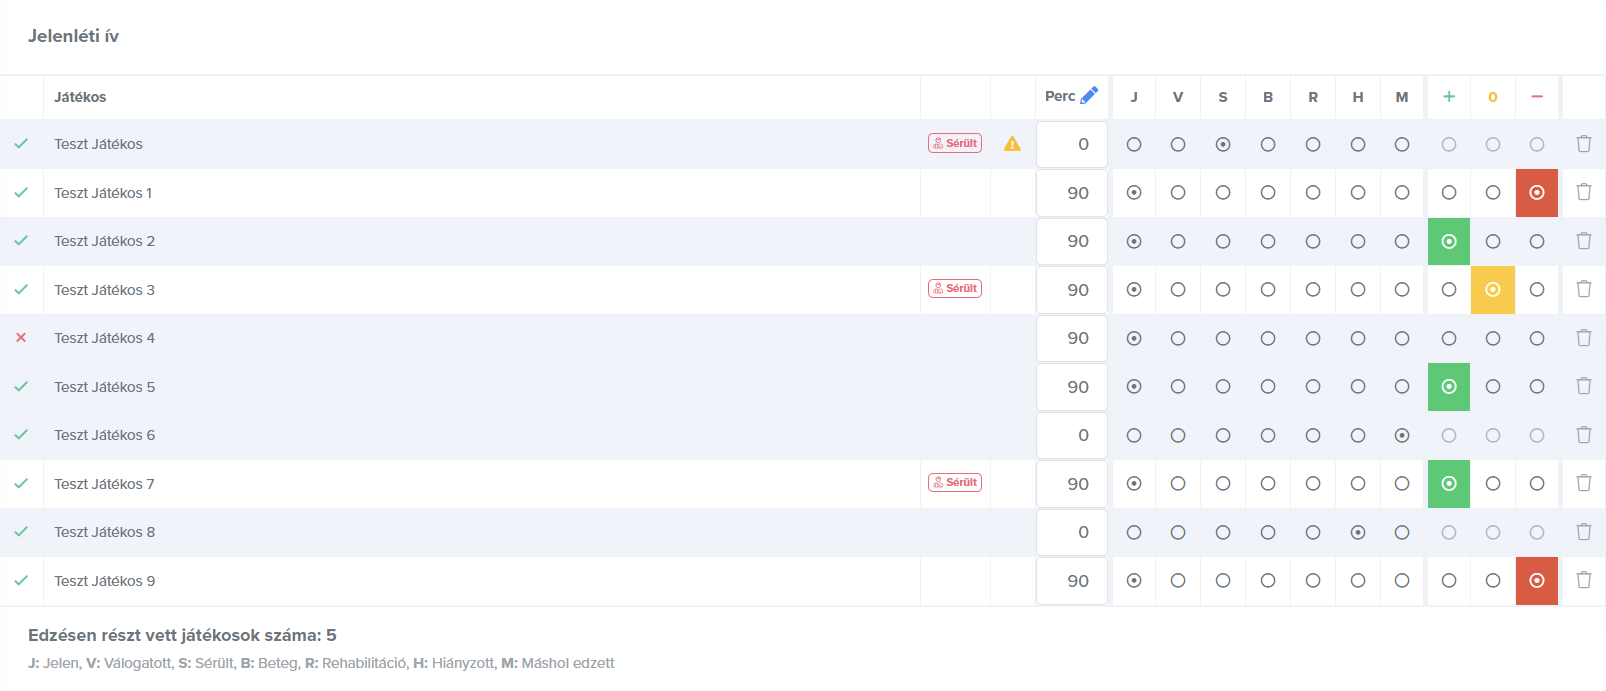Screen dimensions: 1606x691
Task: Click the yellow warning triangle for Teszt Játékos
Action: pyautogui.click(x=1012, y=144)
